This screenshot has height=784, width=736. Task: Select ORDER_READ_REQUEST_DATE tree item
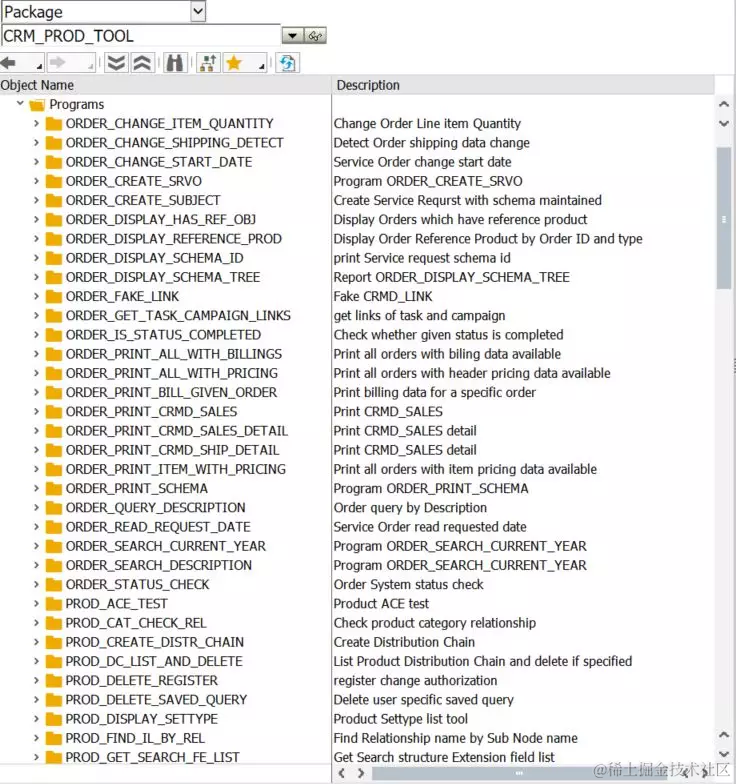coord(158,526)
